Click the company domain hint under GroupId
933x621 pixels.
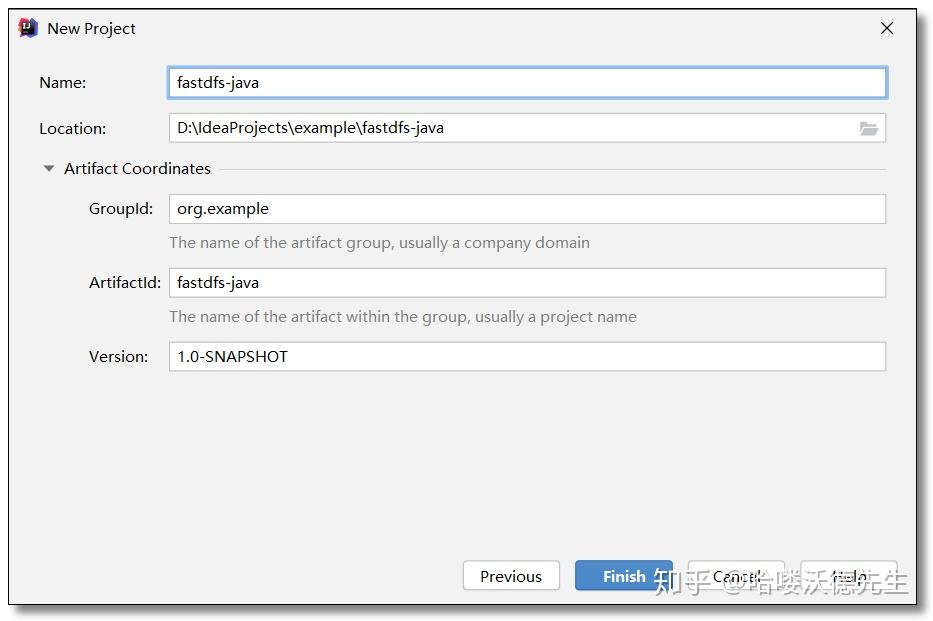(x=379, y=243)
